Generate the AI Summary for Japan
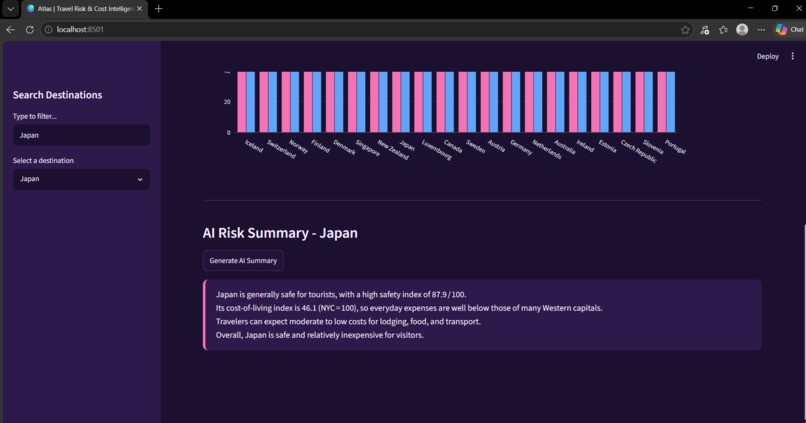This screenshot has height=423, width=806. coord(243,261)
